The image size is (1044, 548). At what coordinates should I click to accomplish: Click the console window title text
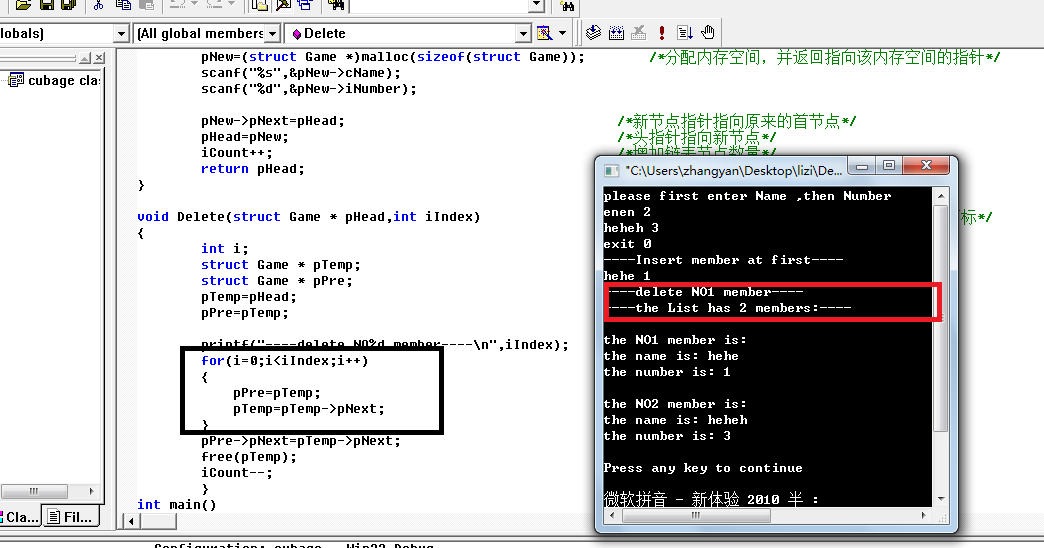tap(733, 171)
